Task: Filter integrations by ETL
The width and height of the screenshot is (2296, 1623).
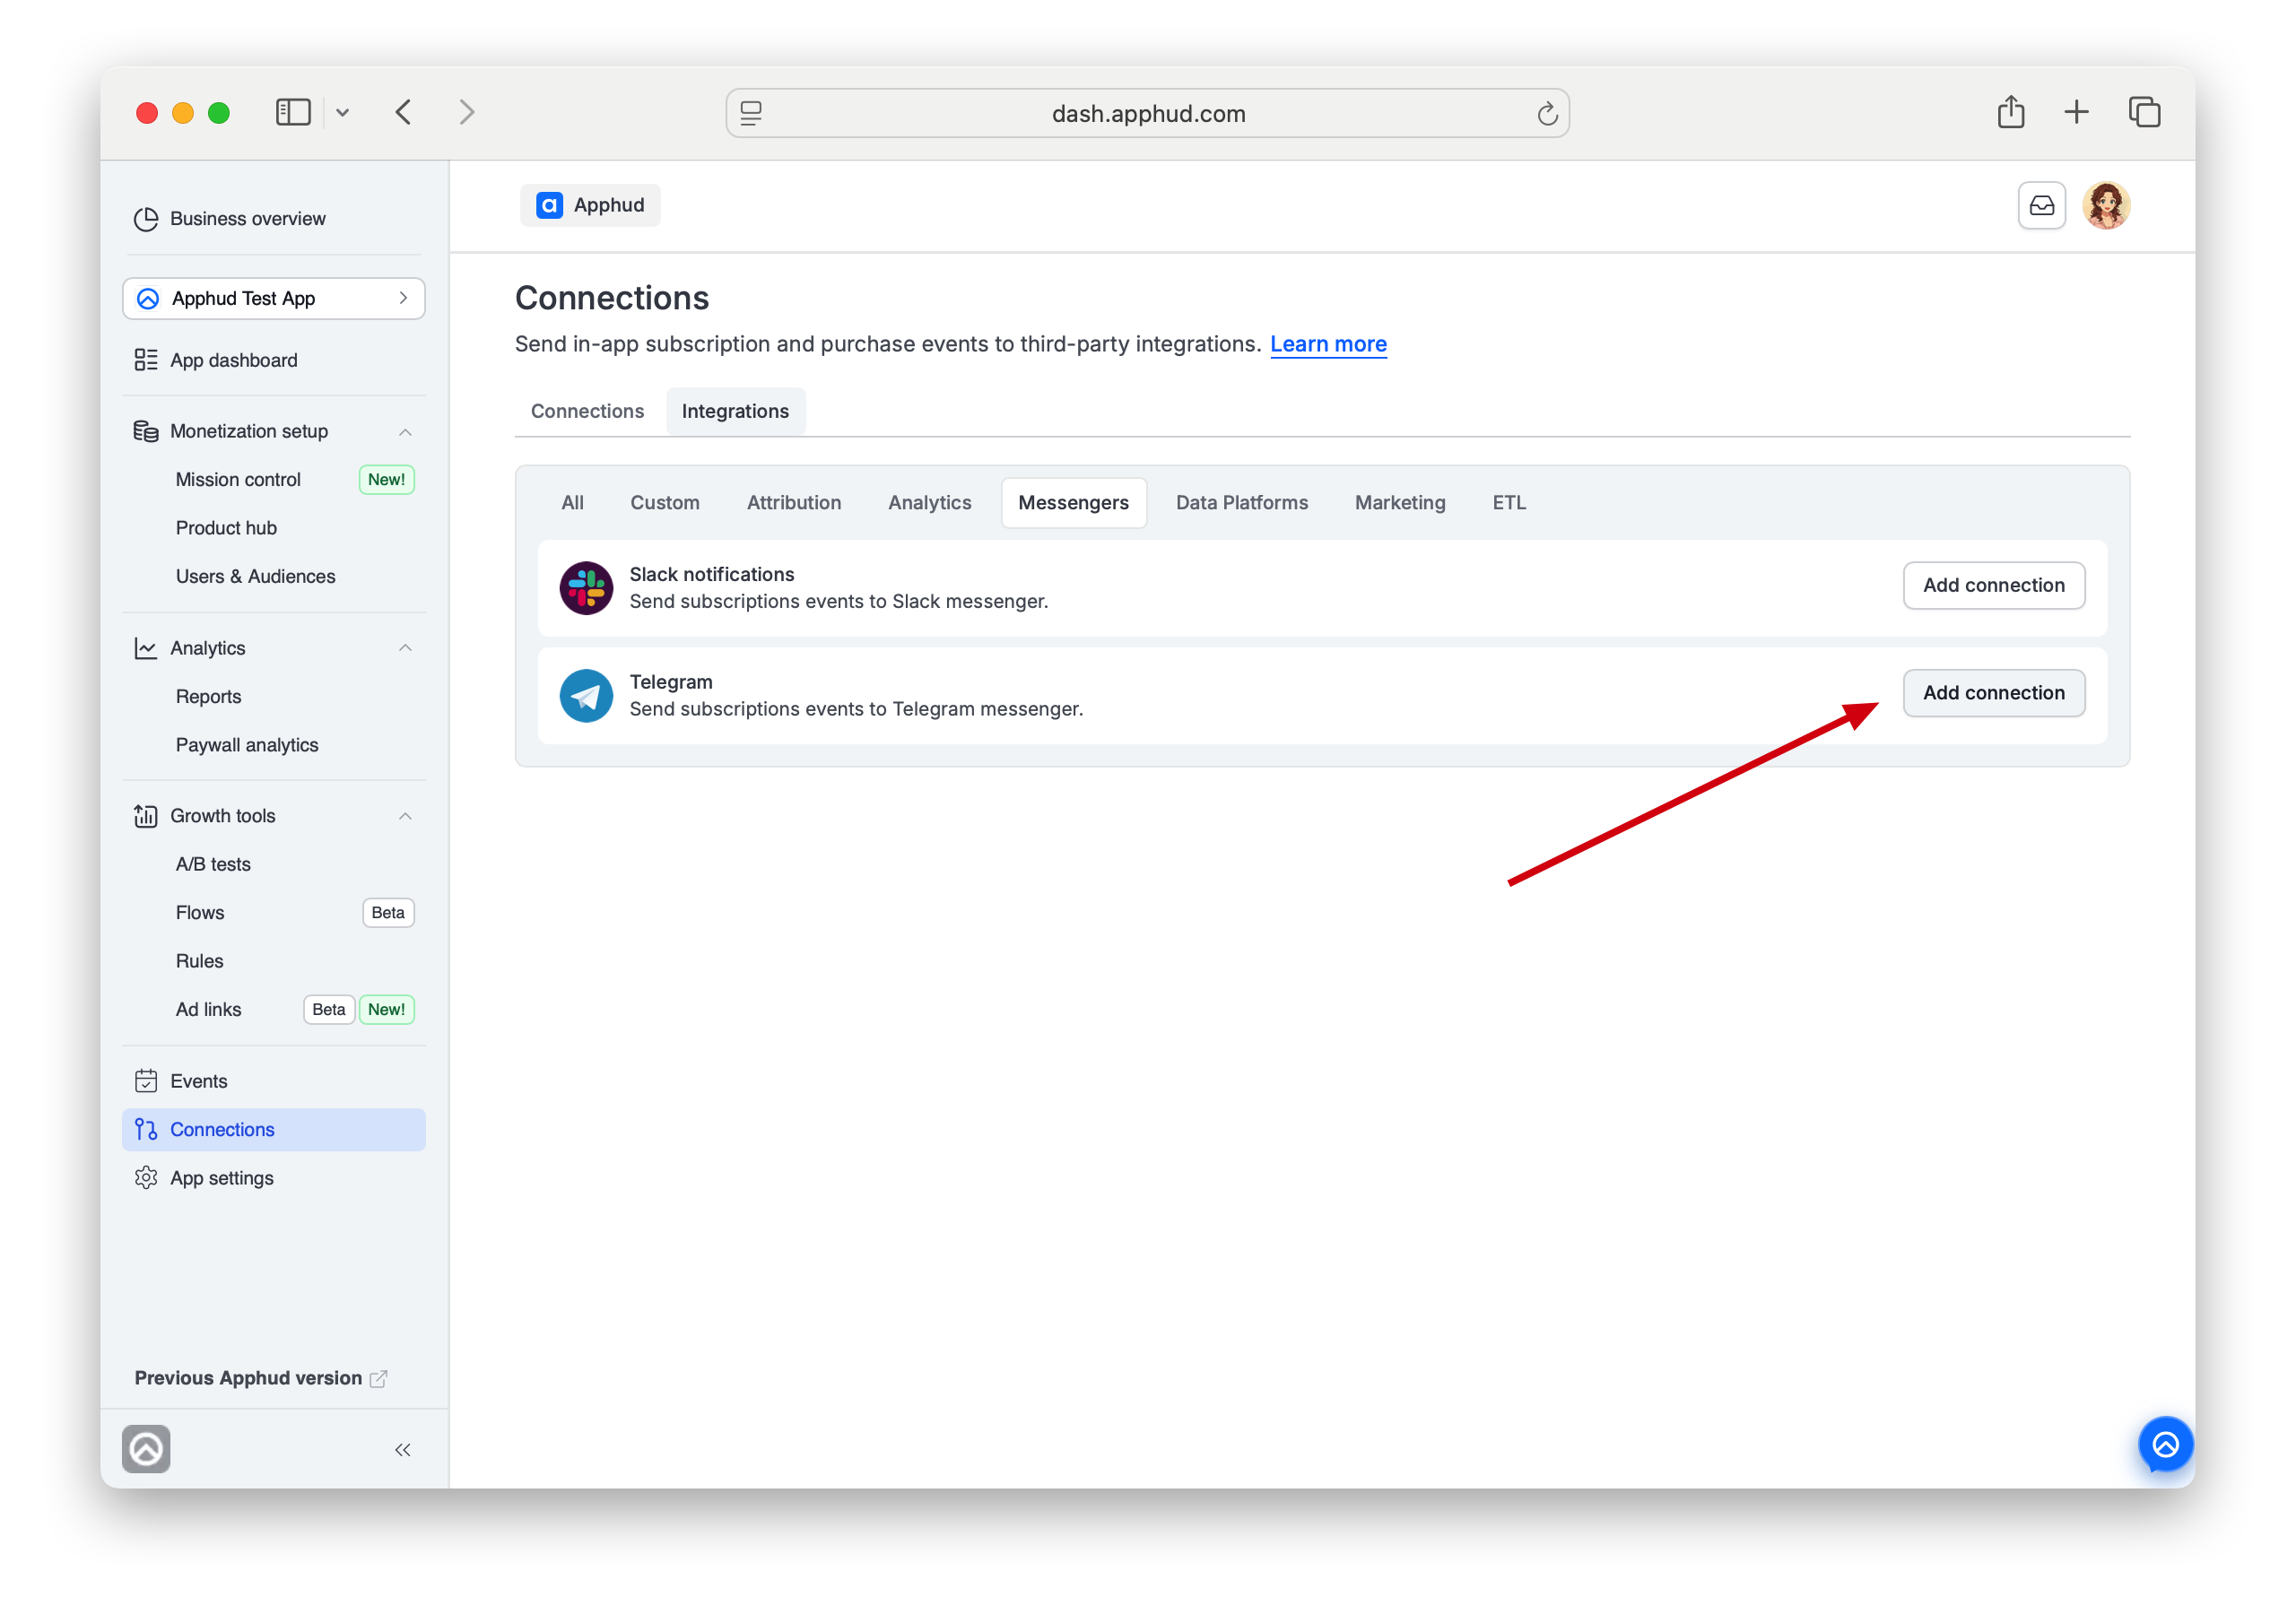Action: tap(1509, 503)
